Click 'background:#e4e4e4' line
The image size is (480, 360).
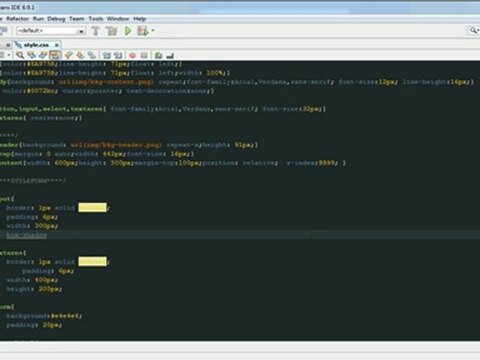44,316
